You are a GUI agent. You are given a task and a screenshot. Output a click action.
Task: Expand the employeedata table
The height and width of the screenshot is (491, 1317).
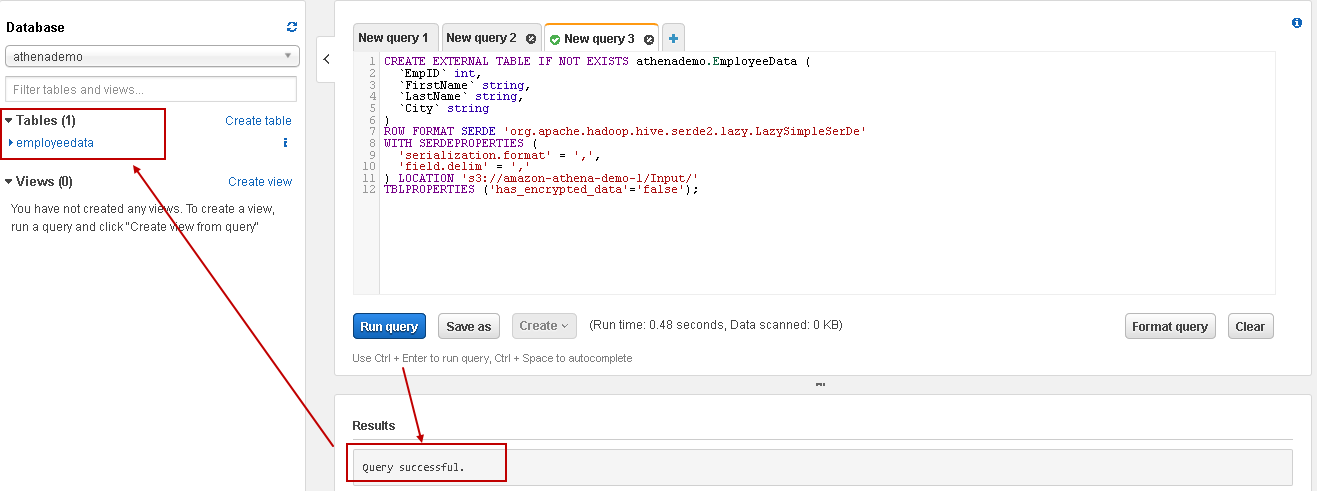[x=11, y=143]
